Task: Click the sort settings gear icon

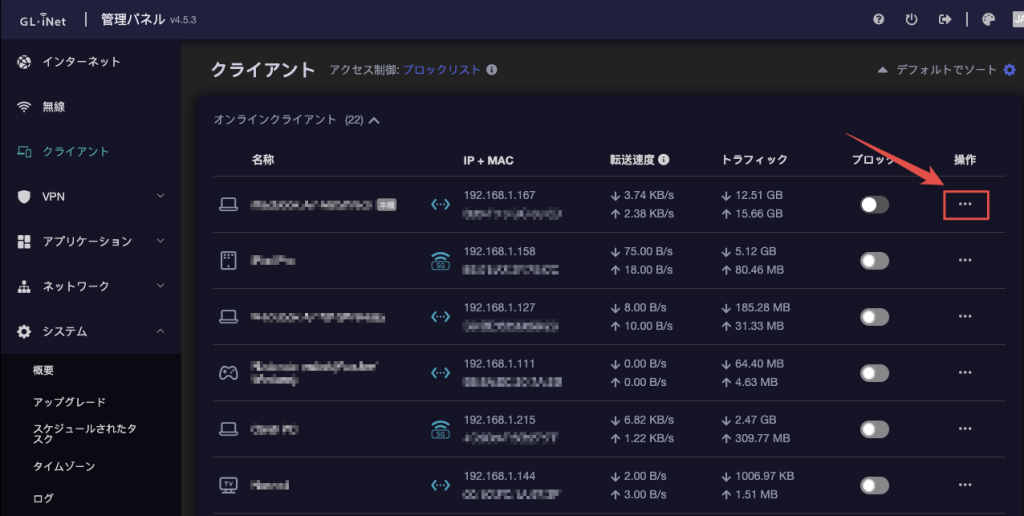Action: (x=1009, y=70)
